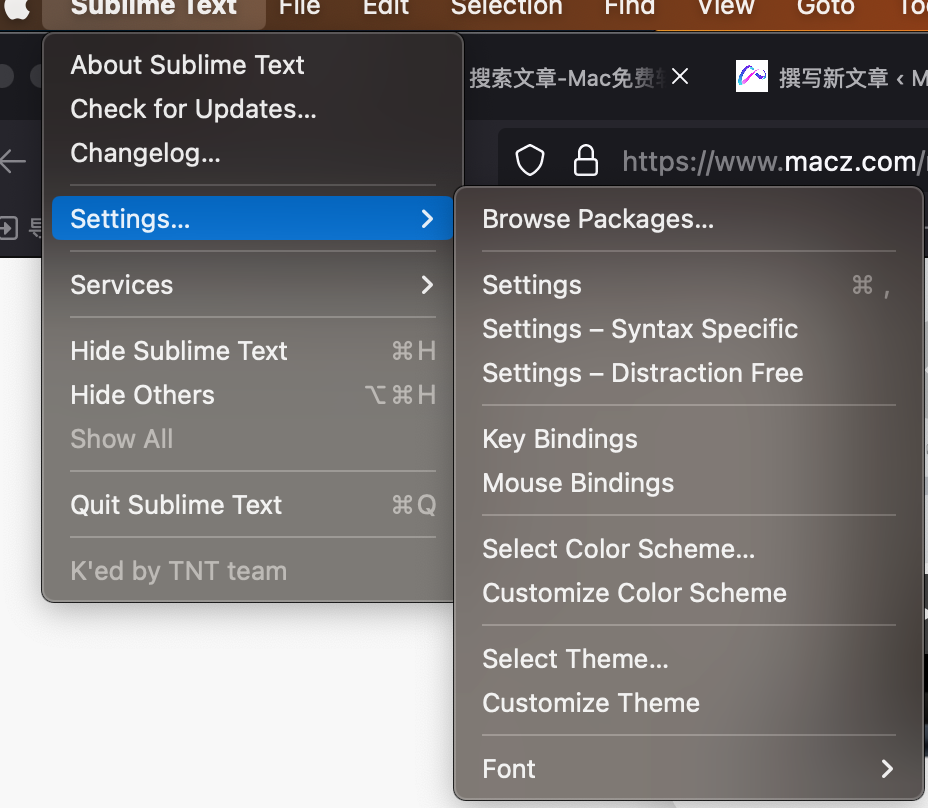This screenshot has width=928, height=808.
Task: Click the favicon on the 撰写新文章 tab
Action: (x=752, y=77)
